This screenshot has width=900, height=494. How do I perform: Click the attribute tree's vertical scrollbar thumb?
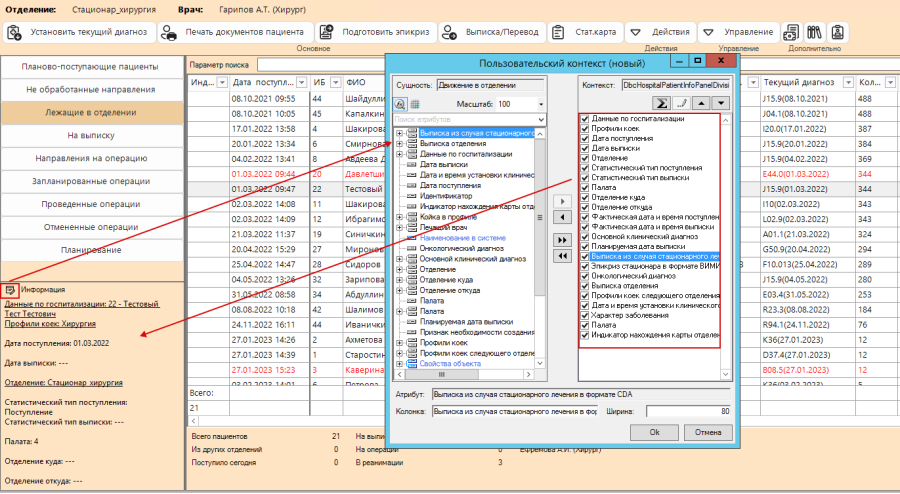click(x=540, y=217)
